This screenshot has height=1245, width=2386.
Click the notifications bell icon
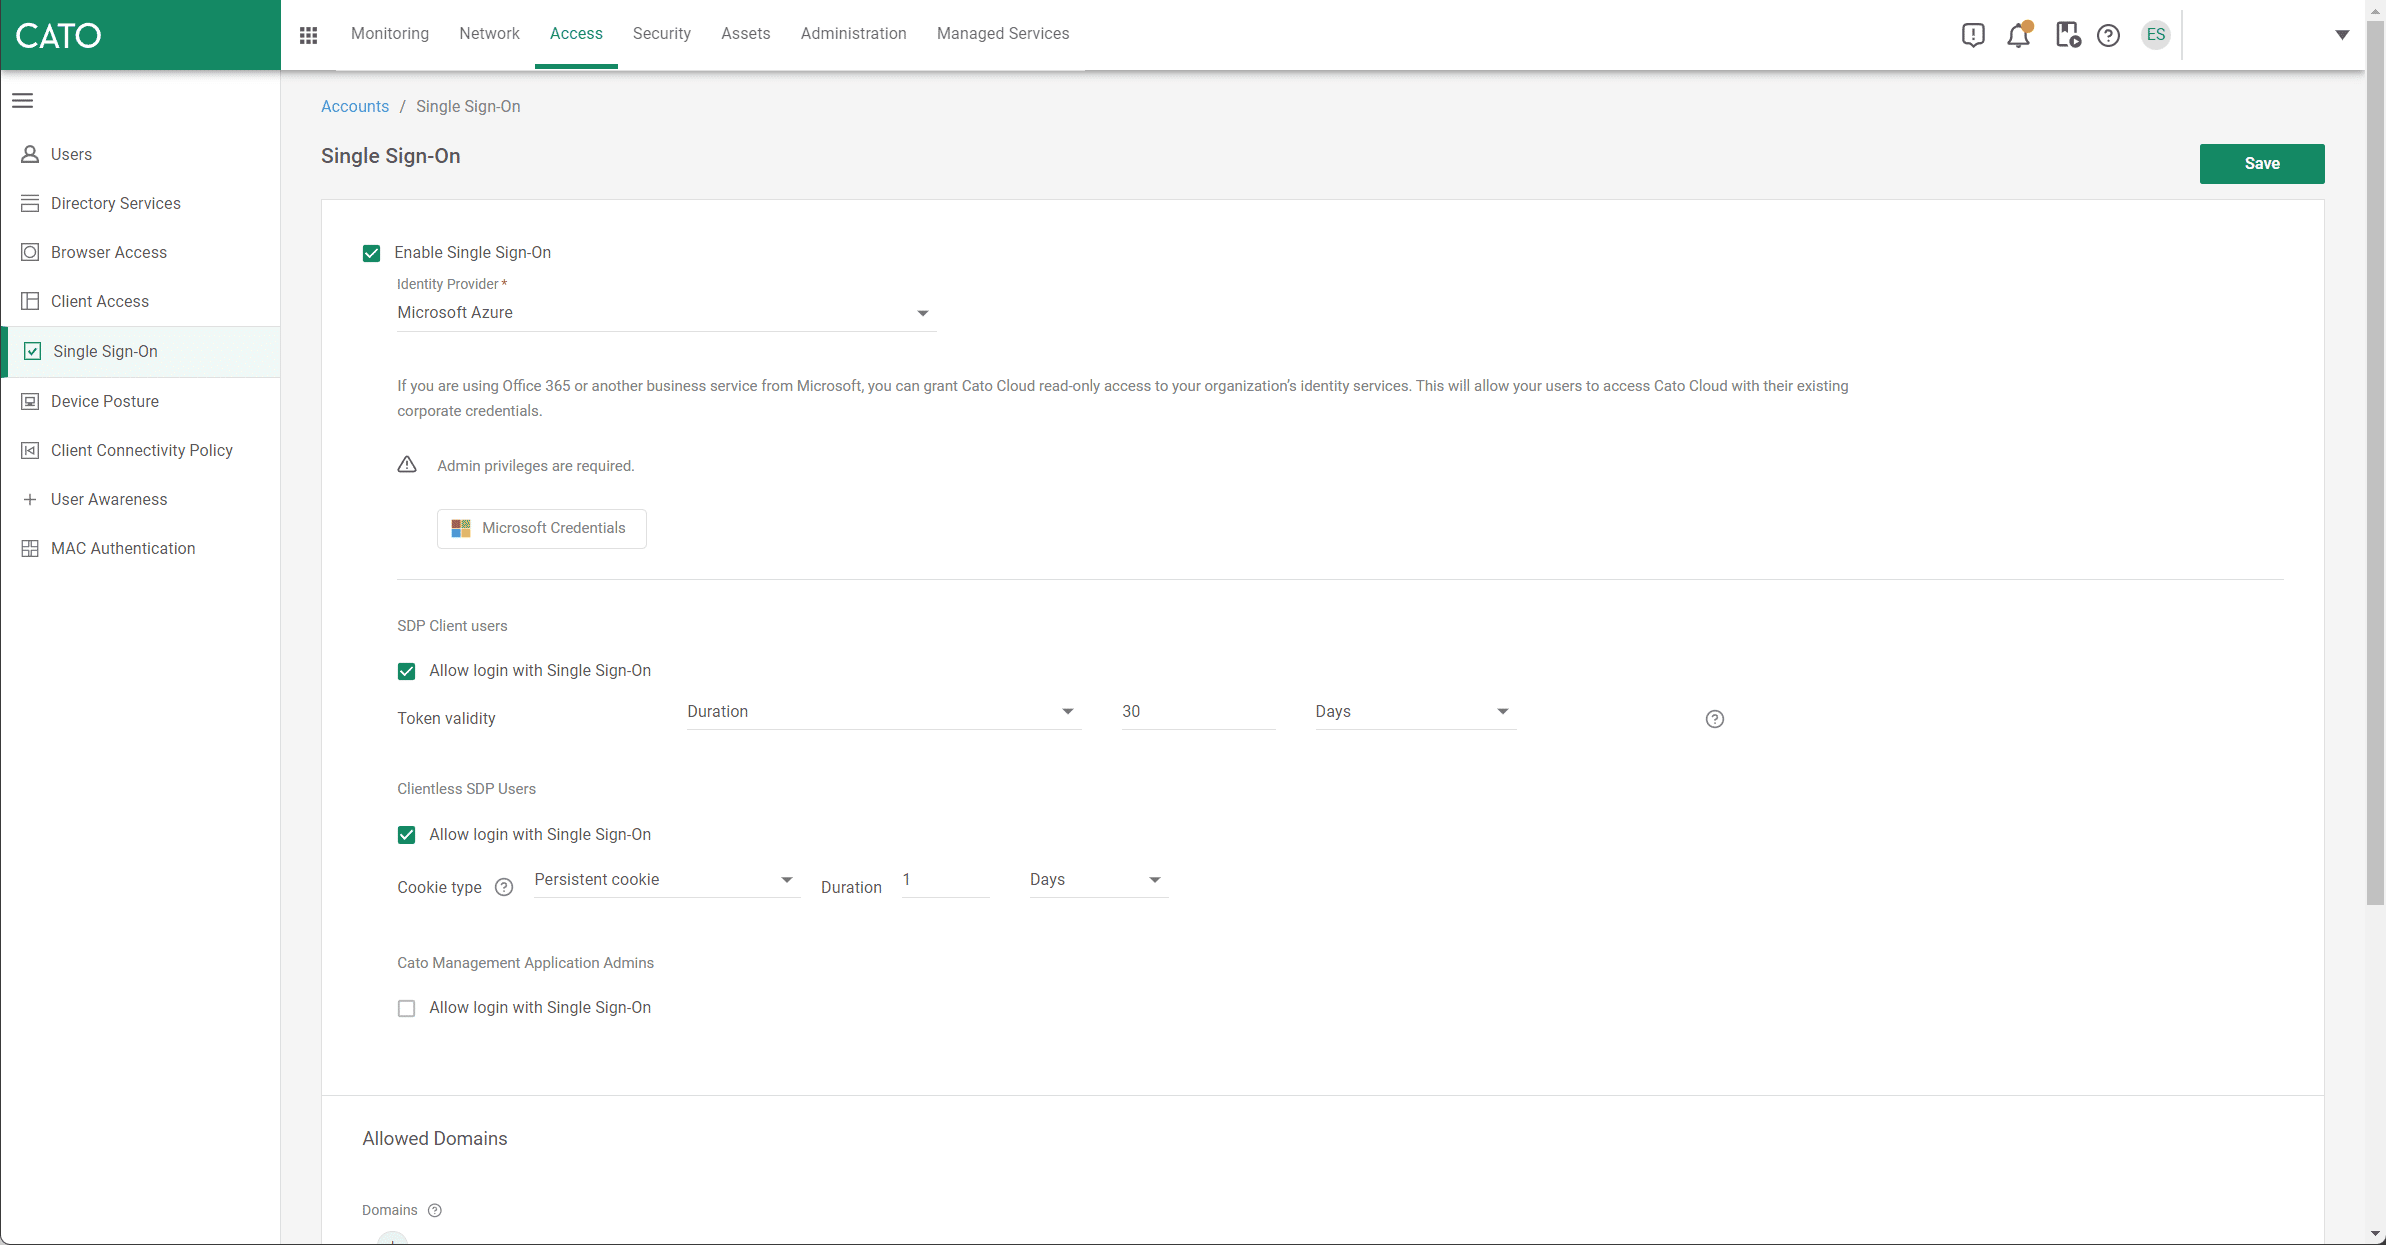(x=2020, y=35)
